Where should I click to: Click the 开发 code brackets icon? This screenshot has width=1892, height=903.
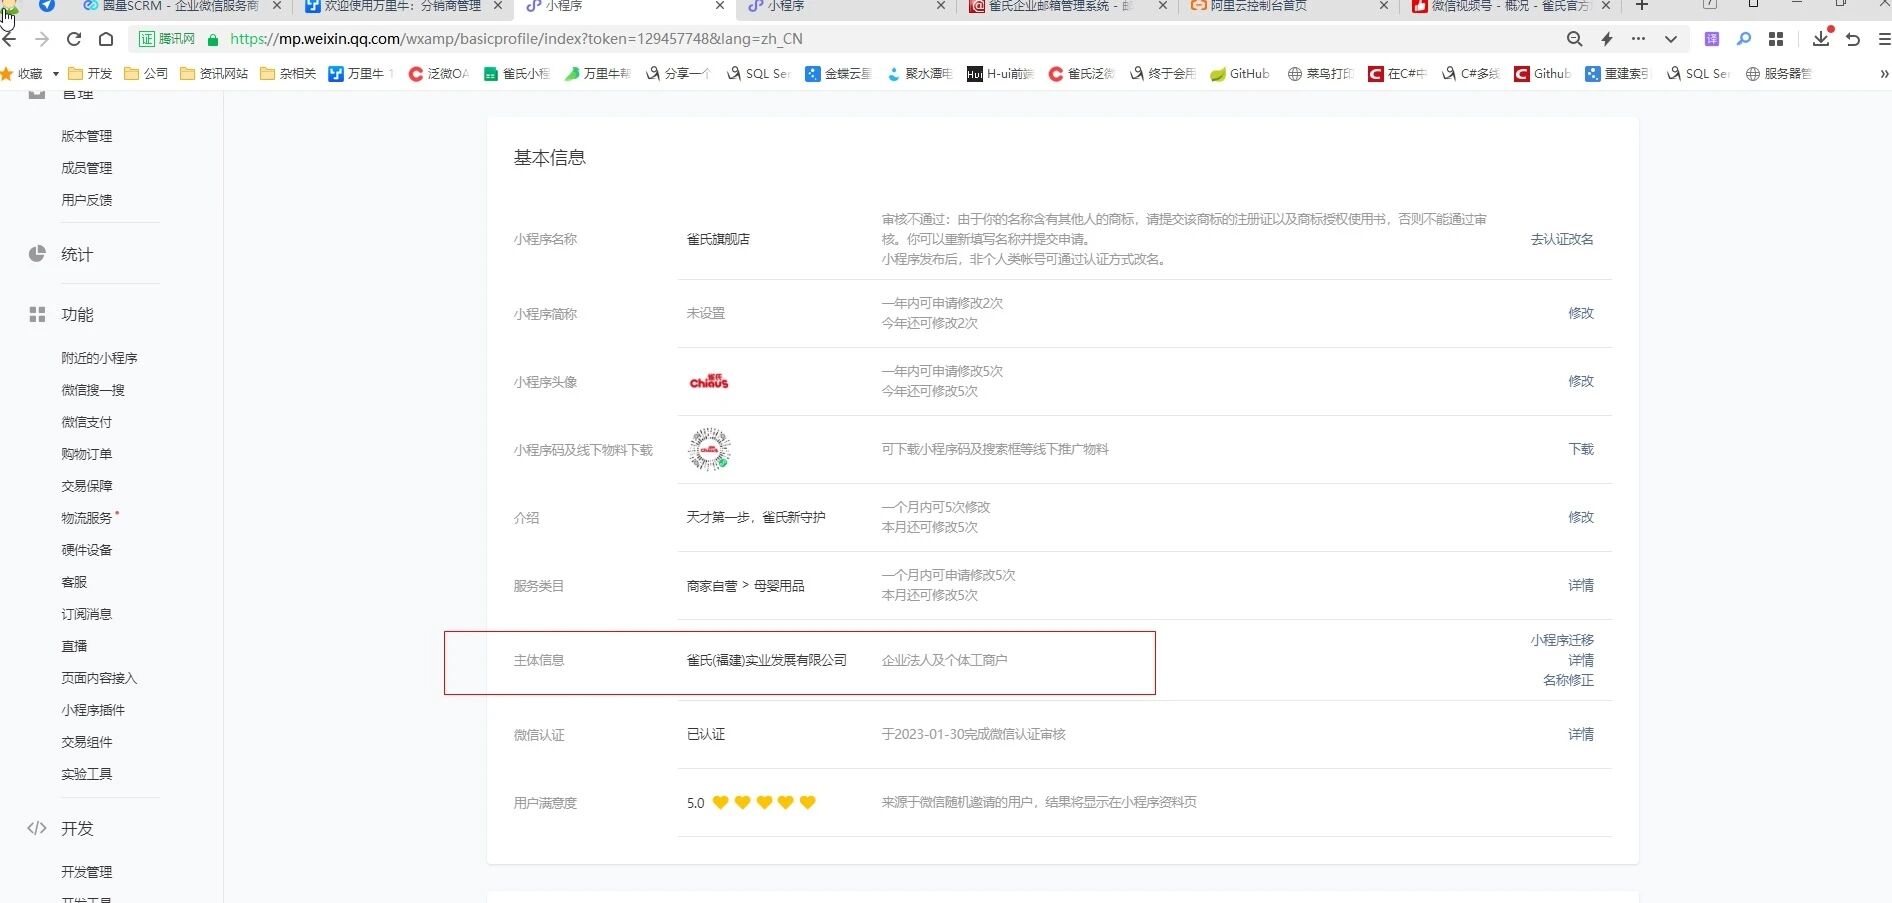pyautogui.click(x=37, y=828)
